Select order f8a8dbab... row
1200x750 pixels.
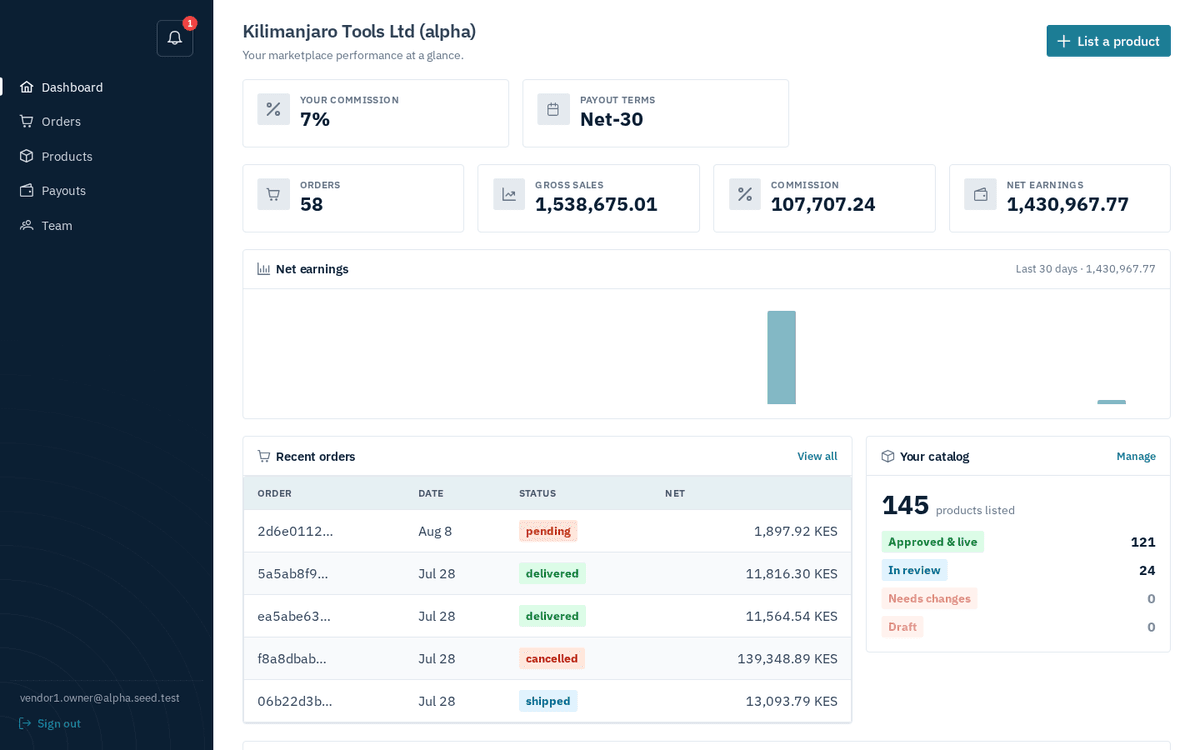pyautogui.click(x=547, y=658)
